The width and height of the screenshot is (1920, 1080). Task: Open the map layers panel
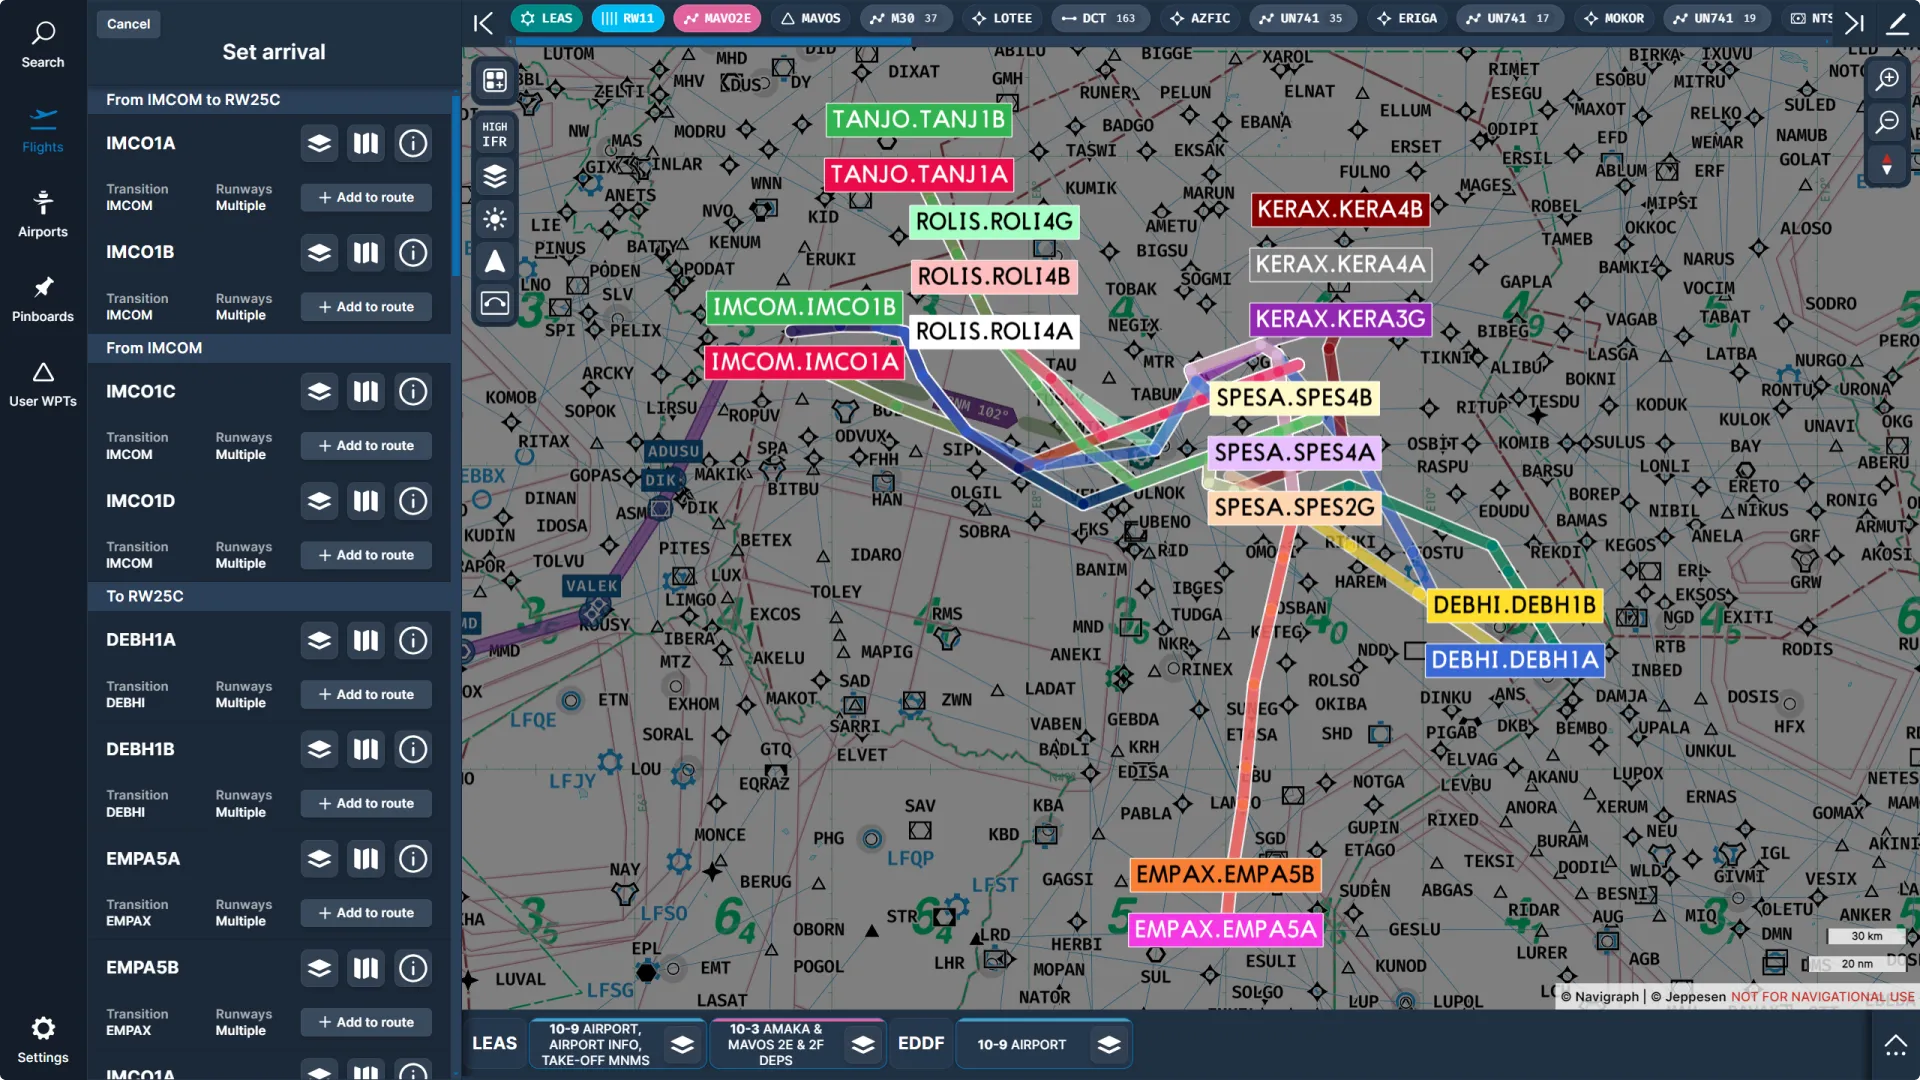click(x=495, y=176)
